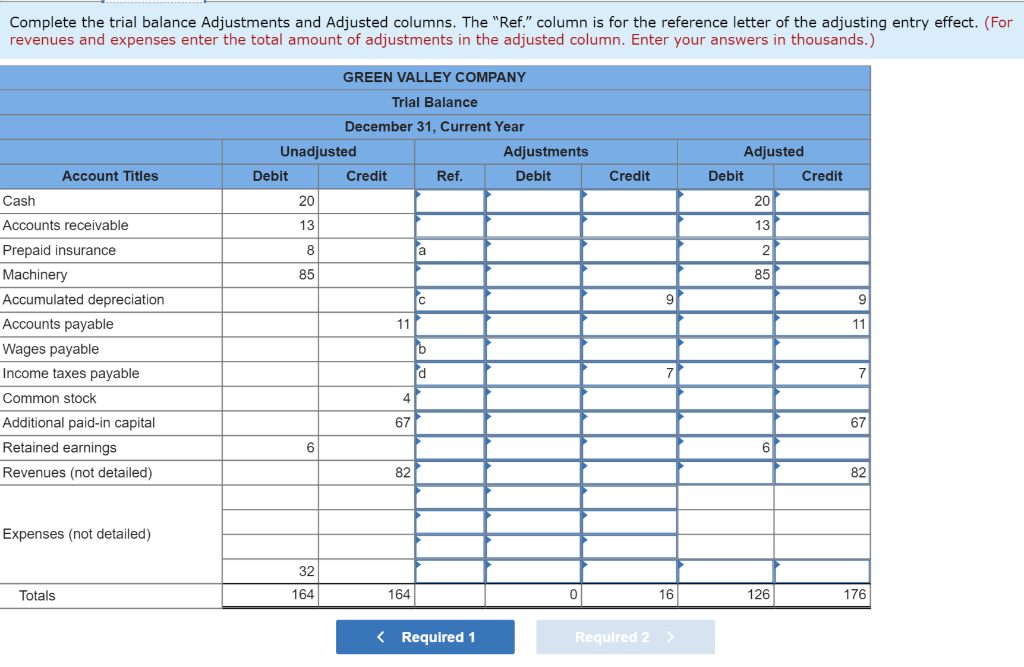
Task: Click Adjustments Debit field for Accounts receivable
Action: [534, 225]
